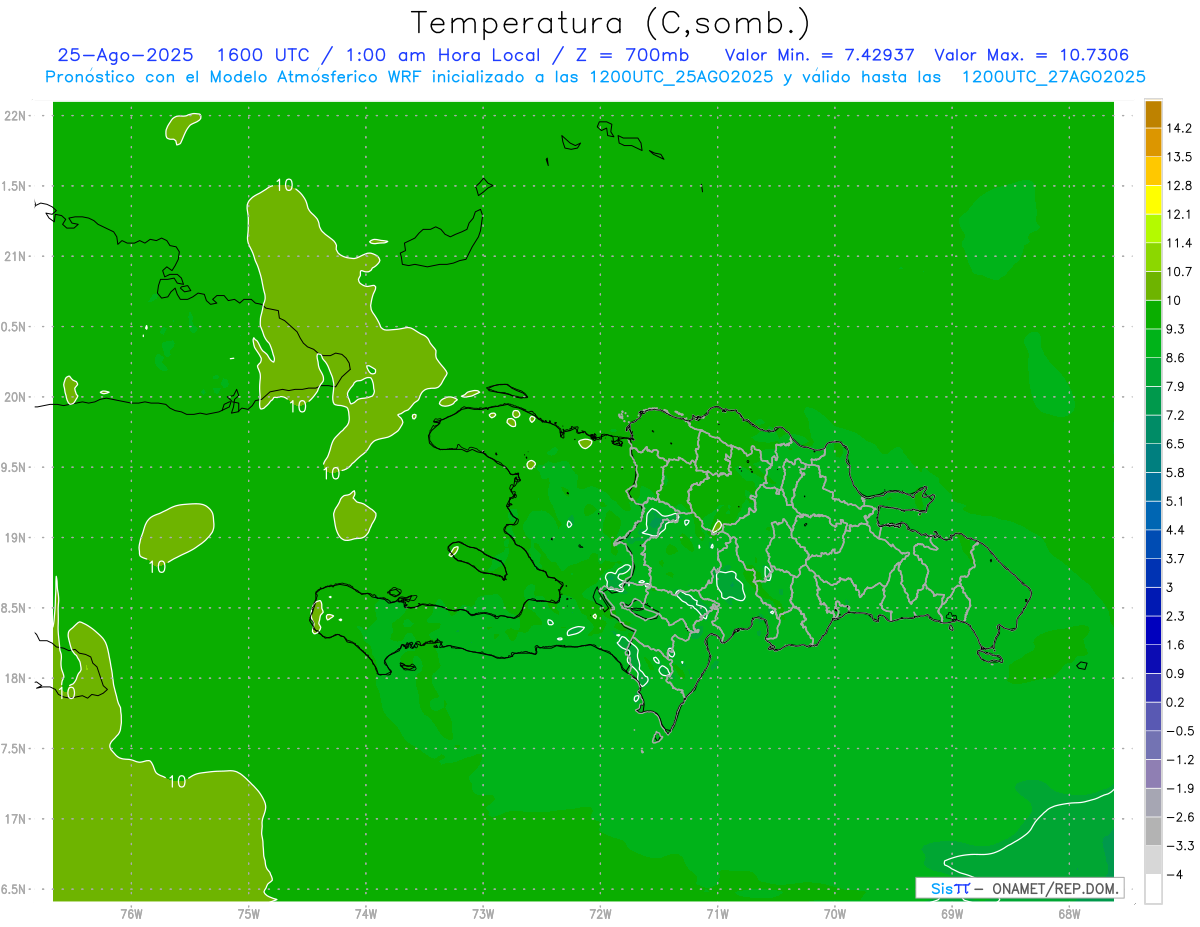Viewport: 1200px width, 927px height.
Task: Click the colorbar label '9.3'
Action: [1176, 329]
